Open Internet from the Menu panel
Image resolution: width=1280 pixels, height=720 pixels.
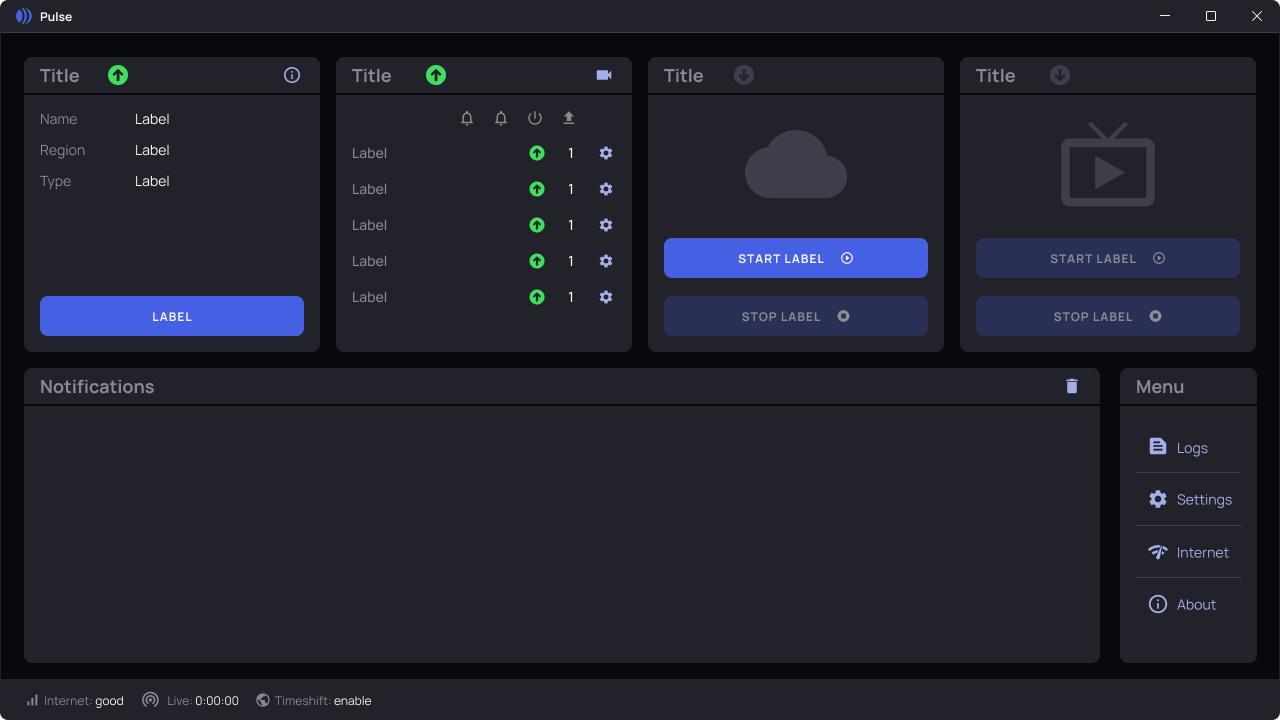pos(1188,552)
